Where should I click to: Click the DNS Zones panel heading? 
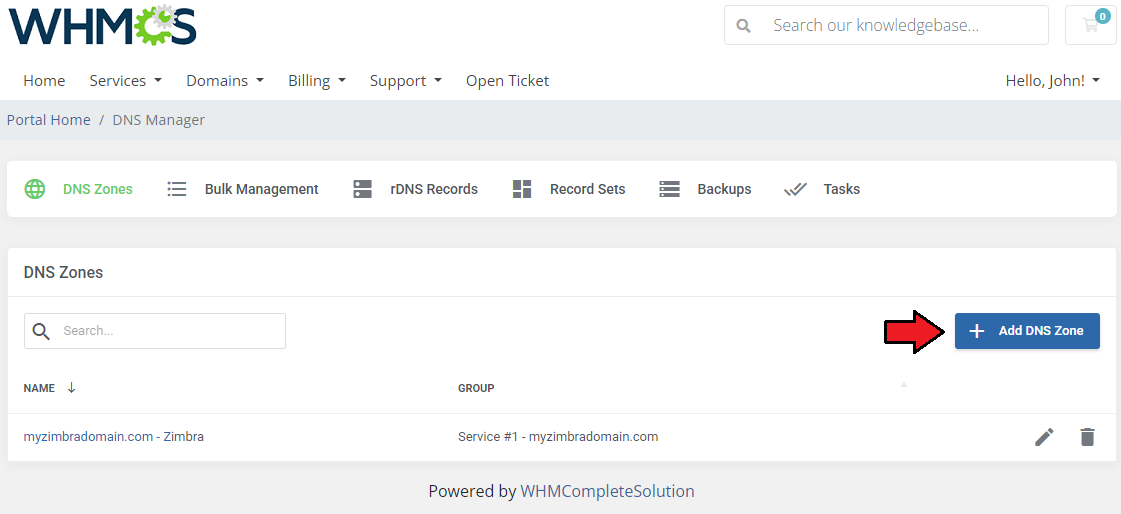click(64, 272)
